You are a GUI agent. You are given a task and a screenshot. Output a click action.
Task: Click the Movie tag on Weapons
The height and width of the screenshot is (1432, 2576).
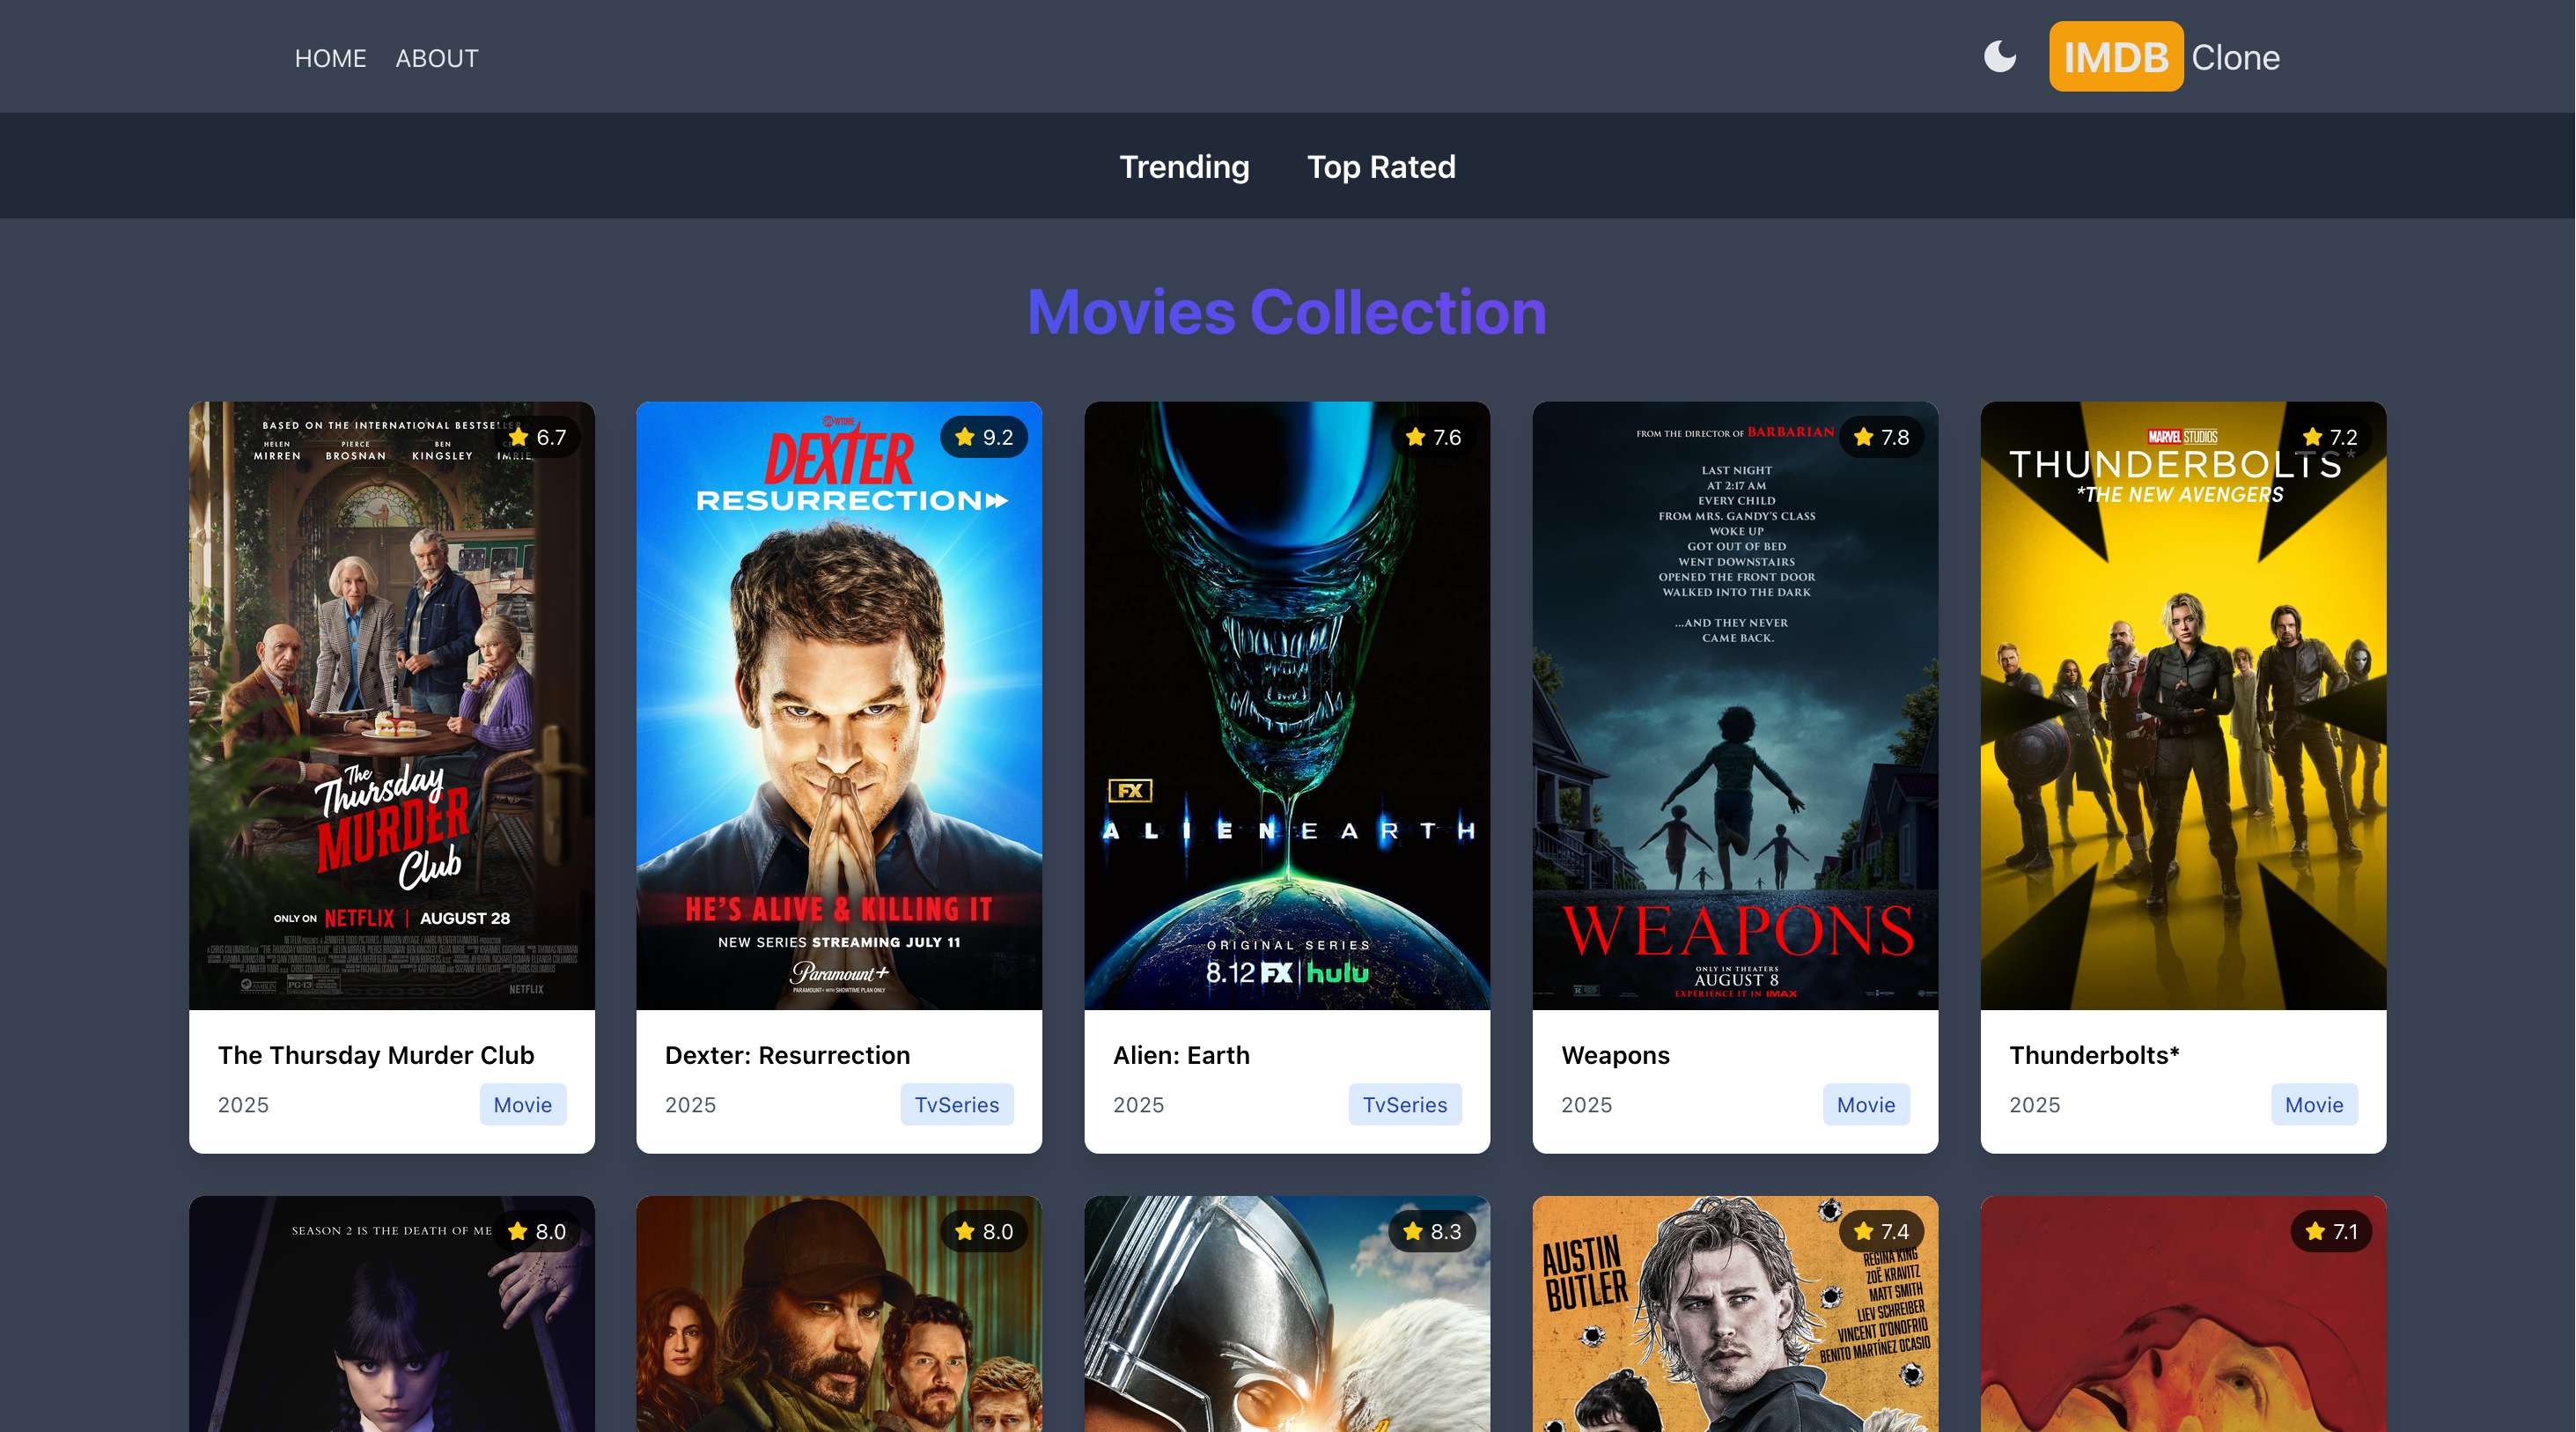[1866, 1104]
